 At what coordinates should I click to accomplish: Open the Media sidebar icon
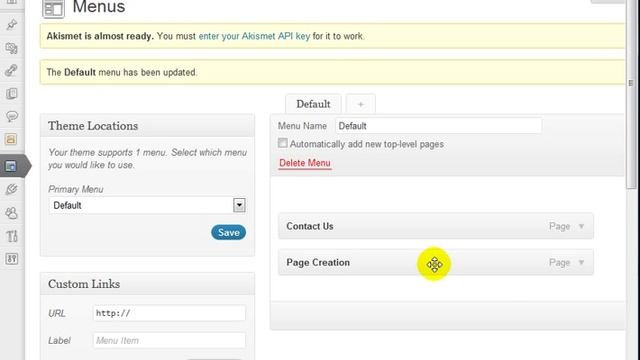click(11, 48)
